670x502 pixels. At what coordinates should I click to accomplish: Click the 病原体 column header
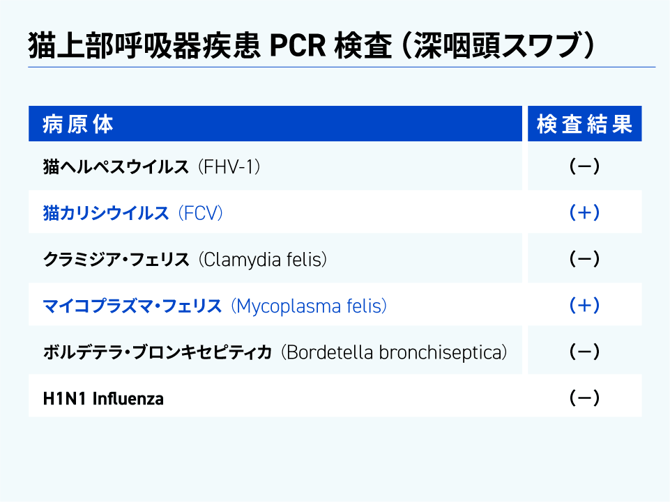78,124
